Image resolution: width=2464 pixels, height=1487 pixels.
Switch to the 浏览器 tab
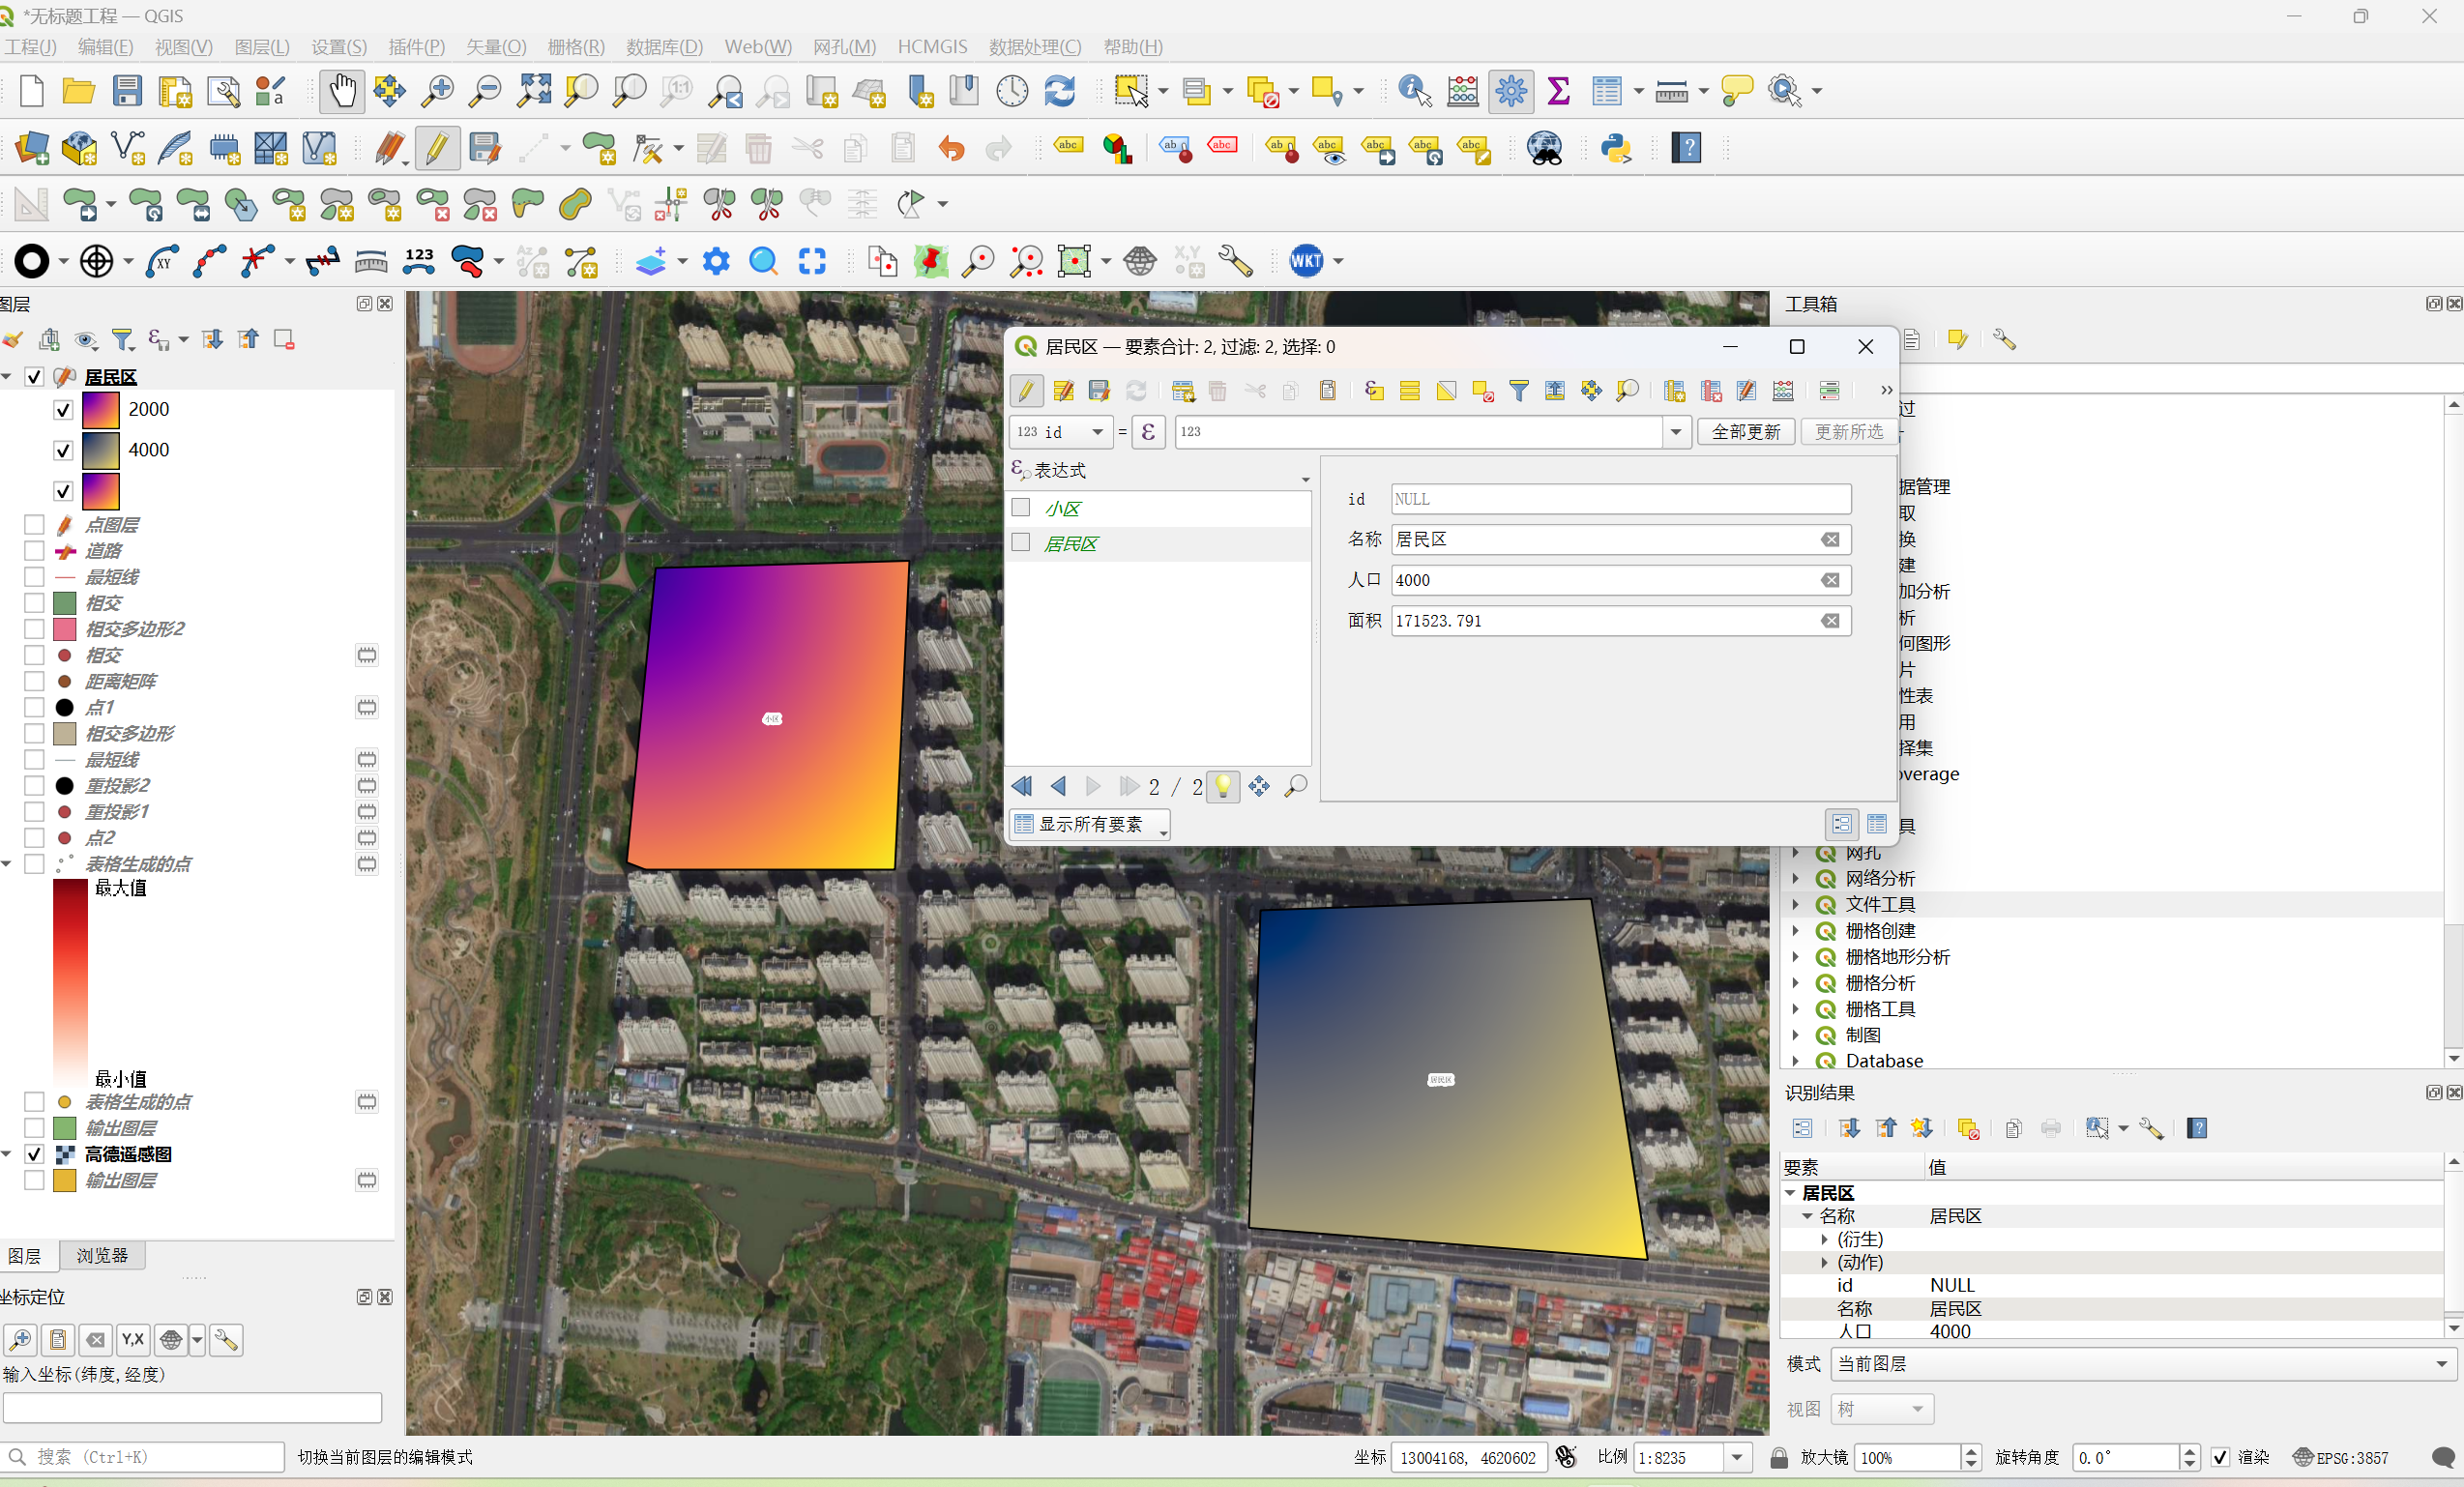(x=102, y=1255)
